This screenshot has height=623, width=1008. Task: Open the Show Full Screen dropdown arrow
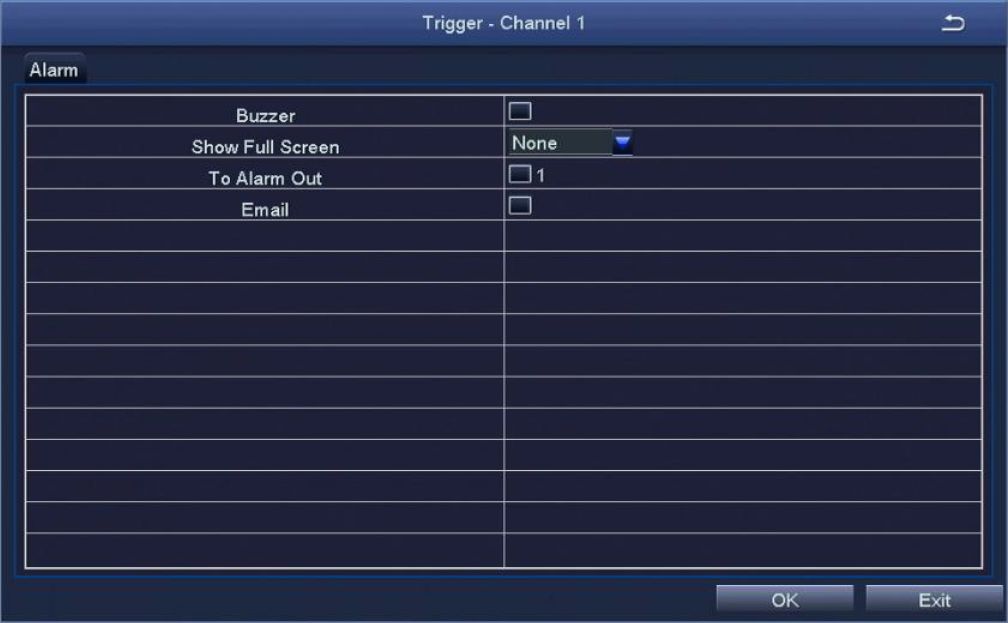(622, 143)
